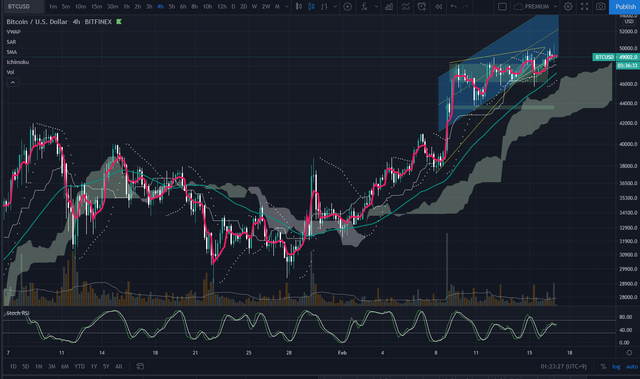This screenshot has width=640, height=379.
Task: Choose the 2h interval
Action: click(x=138, y=7)
